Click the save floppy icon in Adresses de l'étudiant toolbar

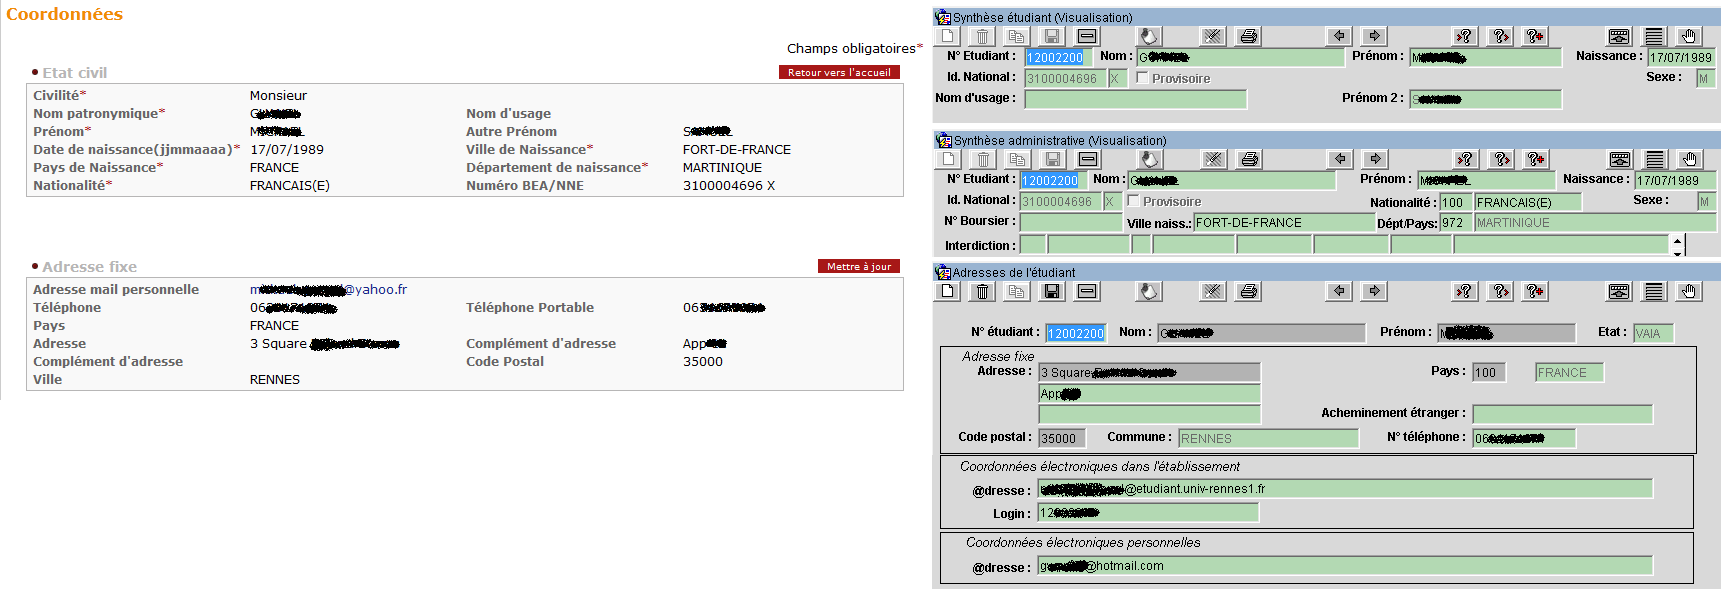click(1051, 291)
